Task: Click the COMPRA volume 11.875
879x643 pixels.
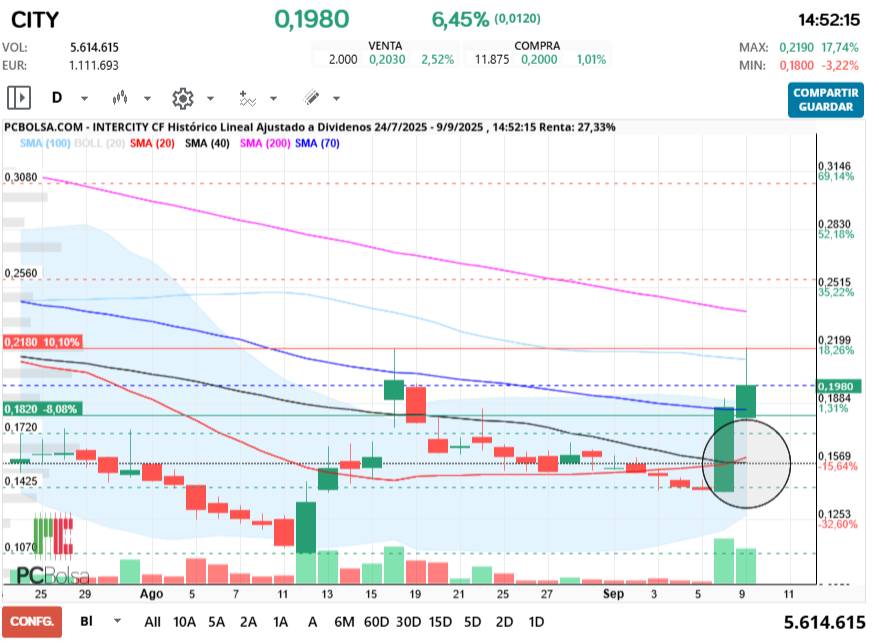Action: point(492,59)
